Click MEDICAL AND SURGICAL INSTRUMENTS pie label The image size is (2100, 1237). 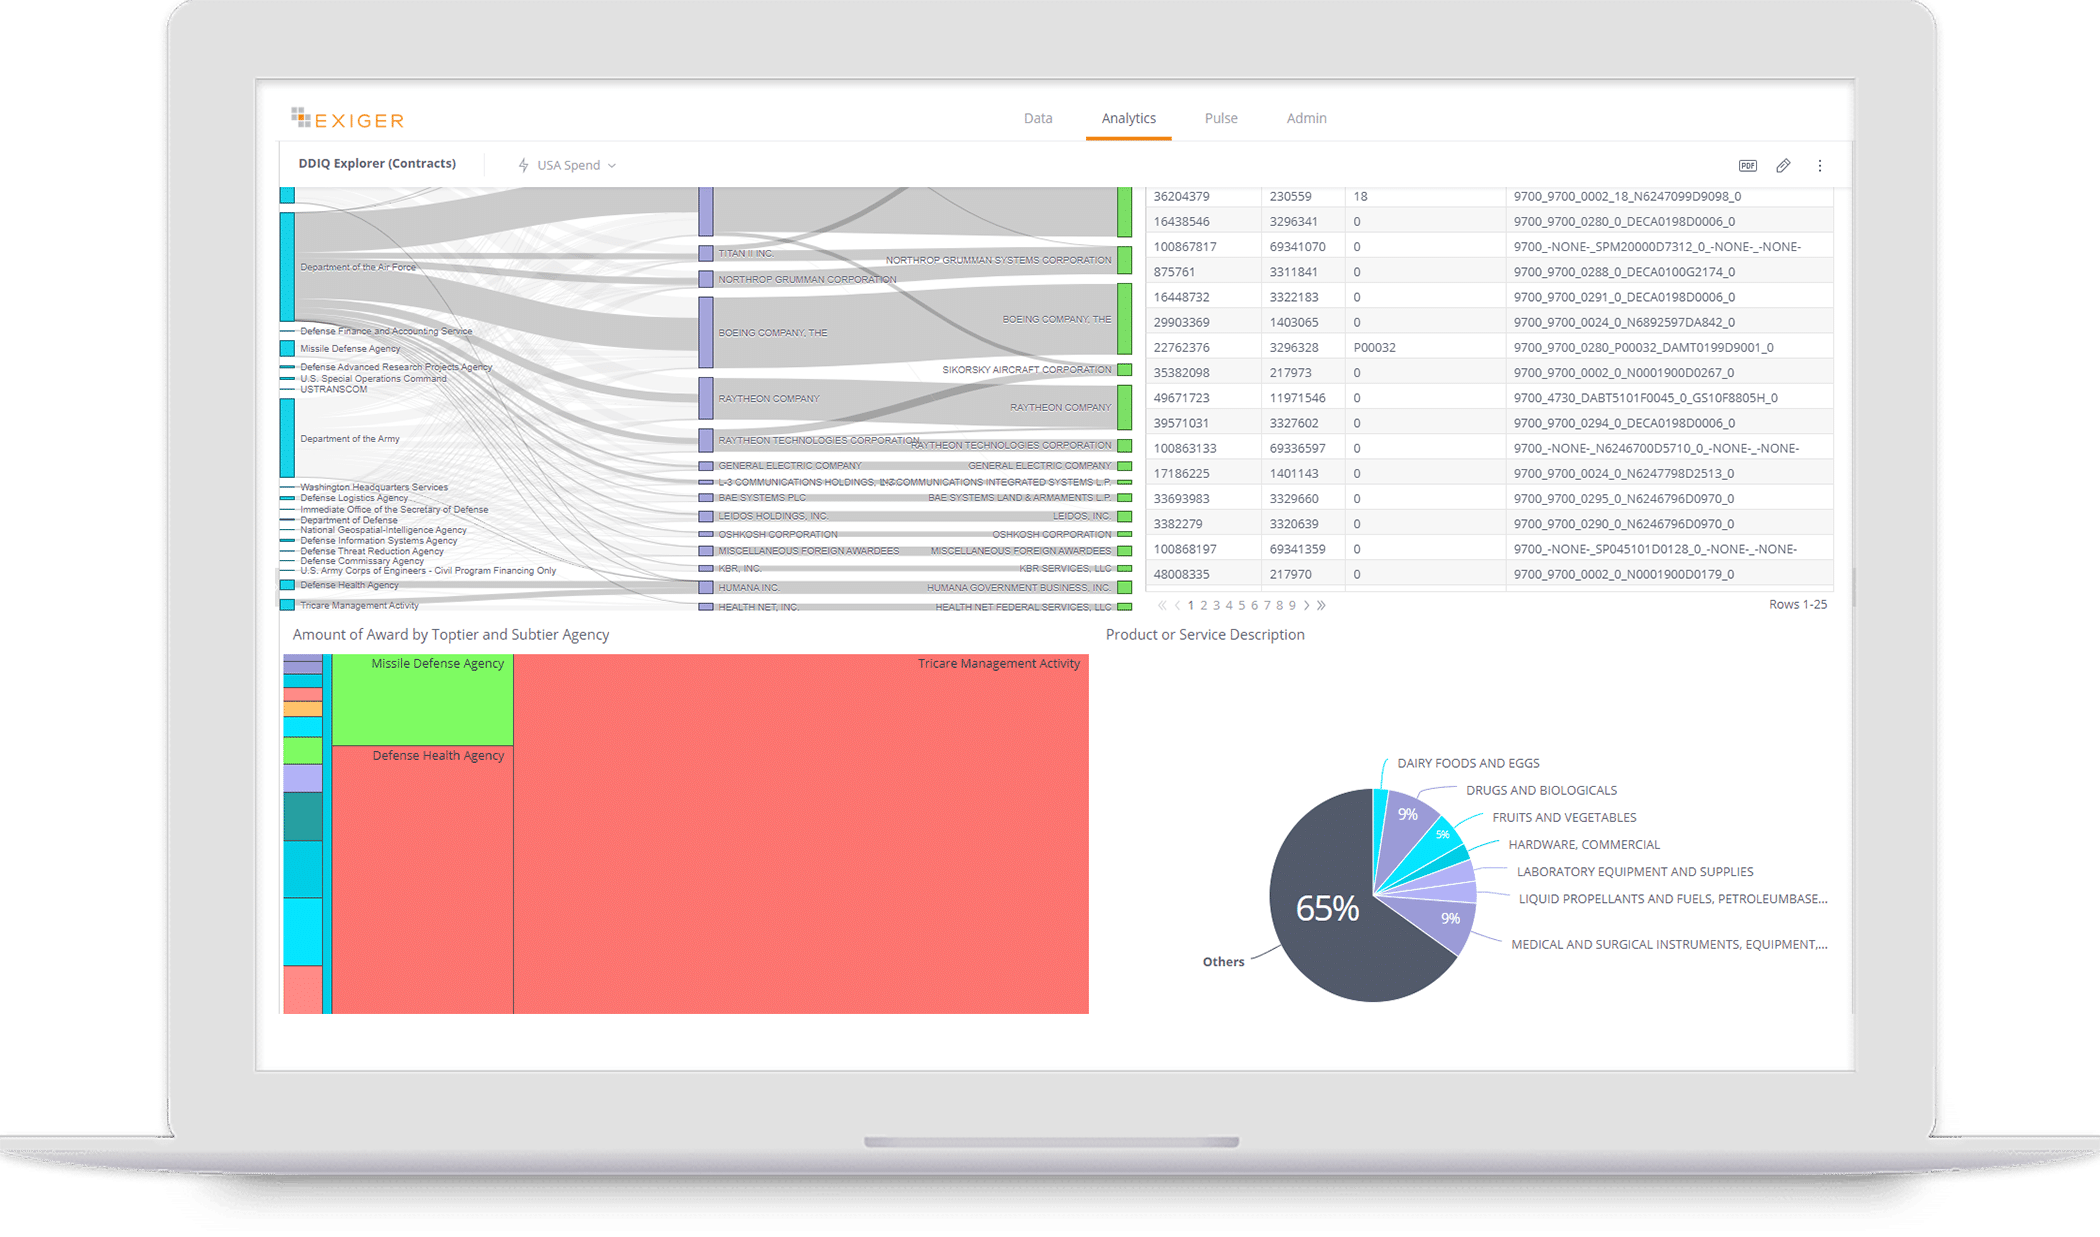click(1669, 944)
